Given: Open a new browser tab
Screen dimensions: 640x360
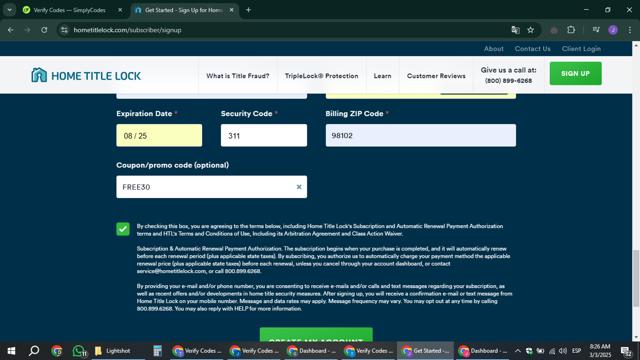Looking at the screenshot, I should pos(248,10).
